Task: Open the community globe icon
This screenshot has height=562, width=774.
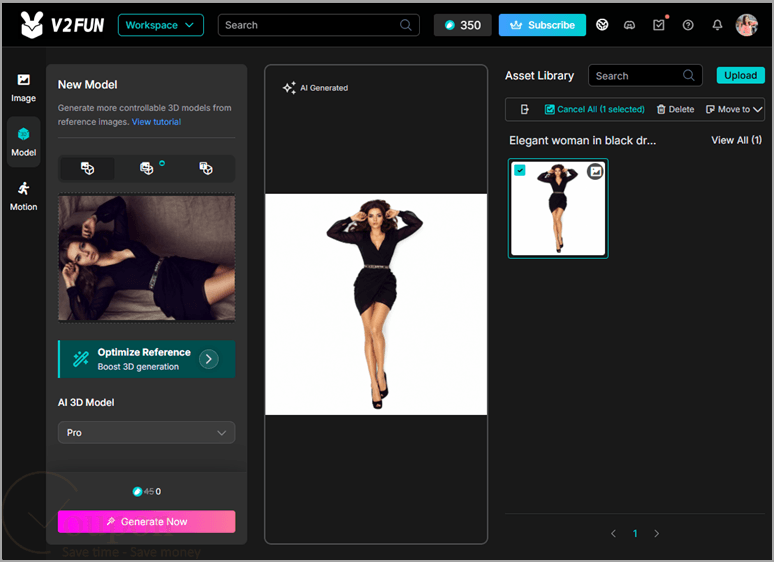Action: pos(602,25)
